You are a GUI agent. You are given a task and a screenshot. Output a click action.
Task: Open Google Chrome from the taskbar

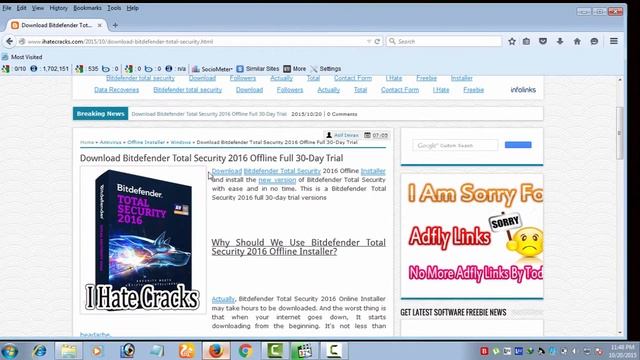(x=245, y=351)
